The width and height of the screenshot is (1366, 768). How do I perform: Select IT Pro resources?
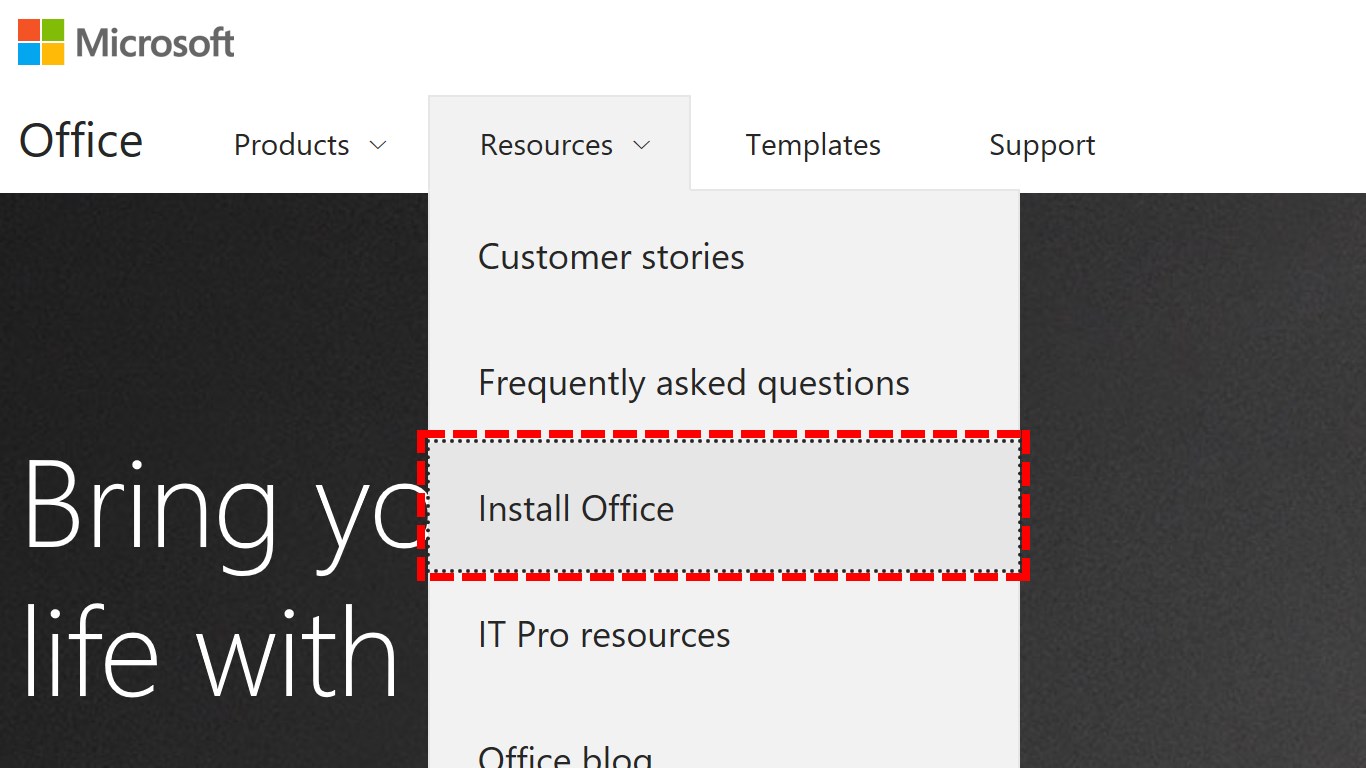(604, 635)
